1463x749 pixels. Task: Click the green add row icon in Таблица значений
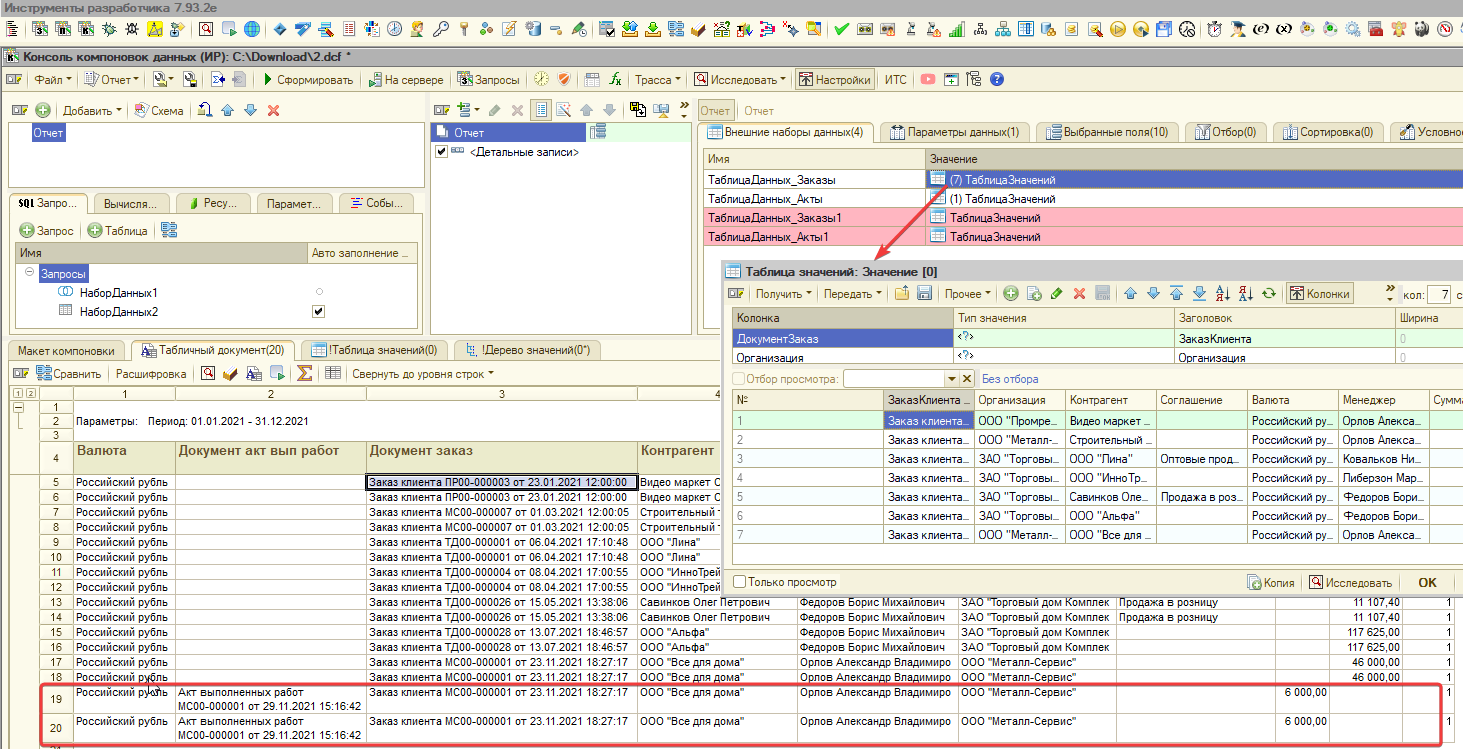pyautogui.click(x=1011, y=294)
